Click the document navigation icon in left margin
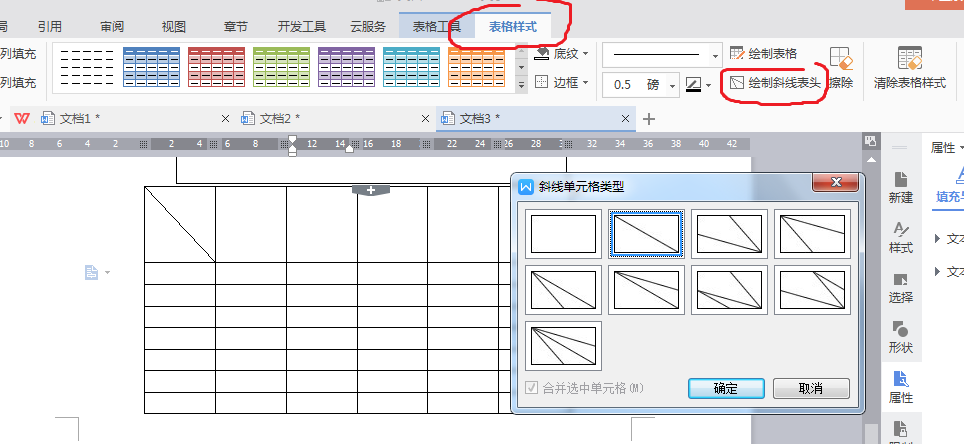 91,272
